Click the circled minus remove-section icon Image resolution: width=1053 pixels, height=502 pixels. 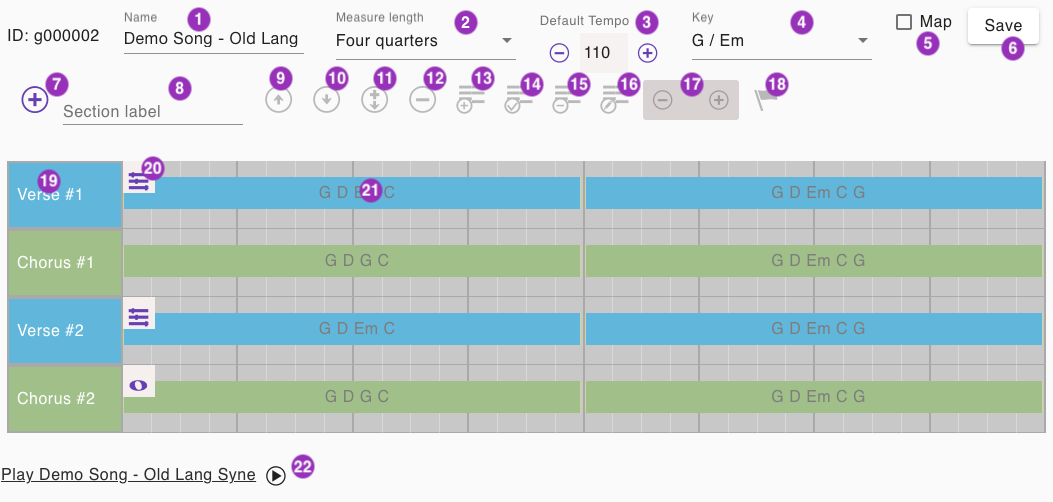coord(423,100)
